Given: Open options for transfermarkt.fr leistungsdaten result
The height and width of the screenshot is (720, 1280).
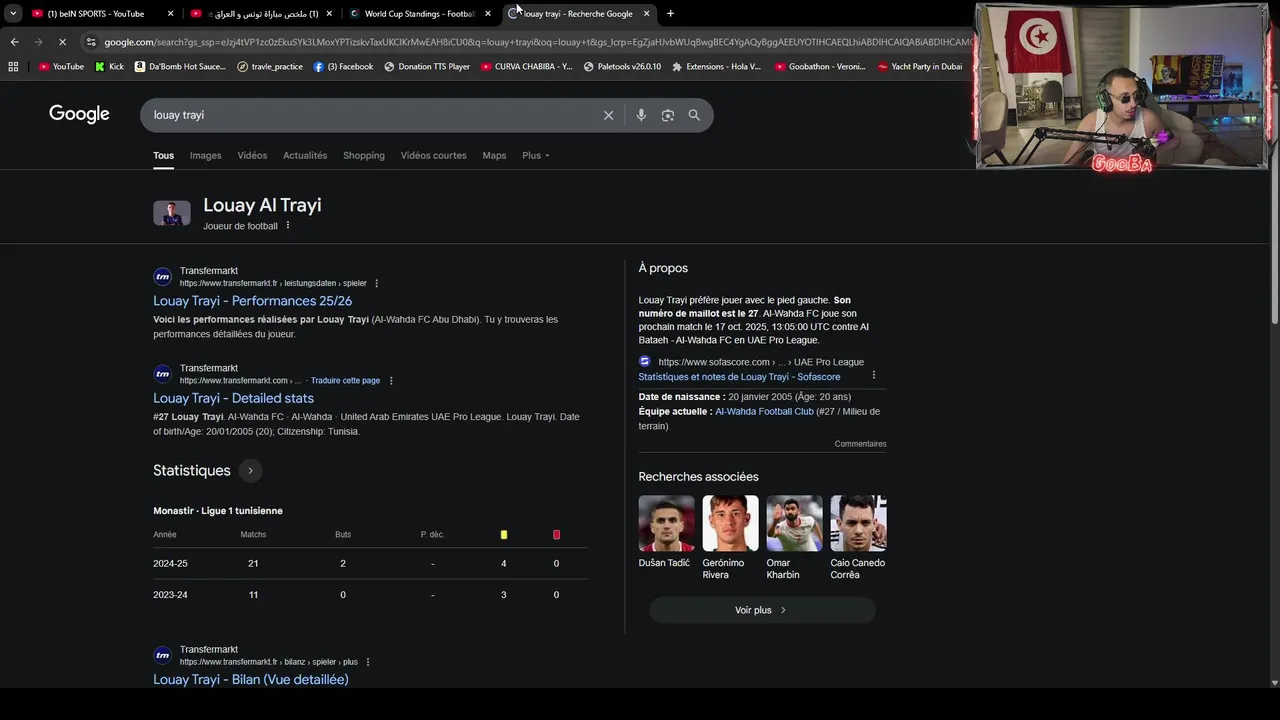Looking at the screenshot, I should pos(376,283).
